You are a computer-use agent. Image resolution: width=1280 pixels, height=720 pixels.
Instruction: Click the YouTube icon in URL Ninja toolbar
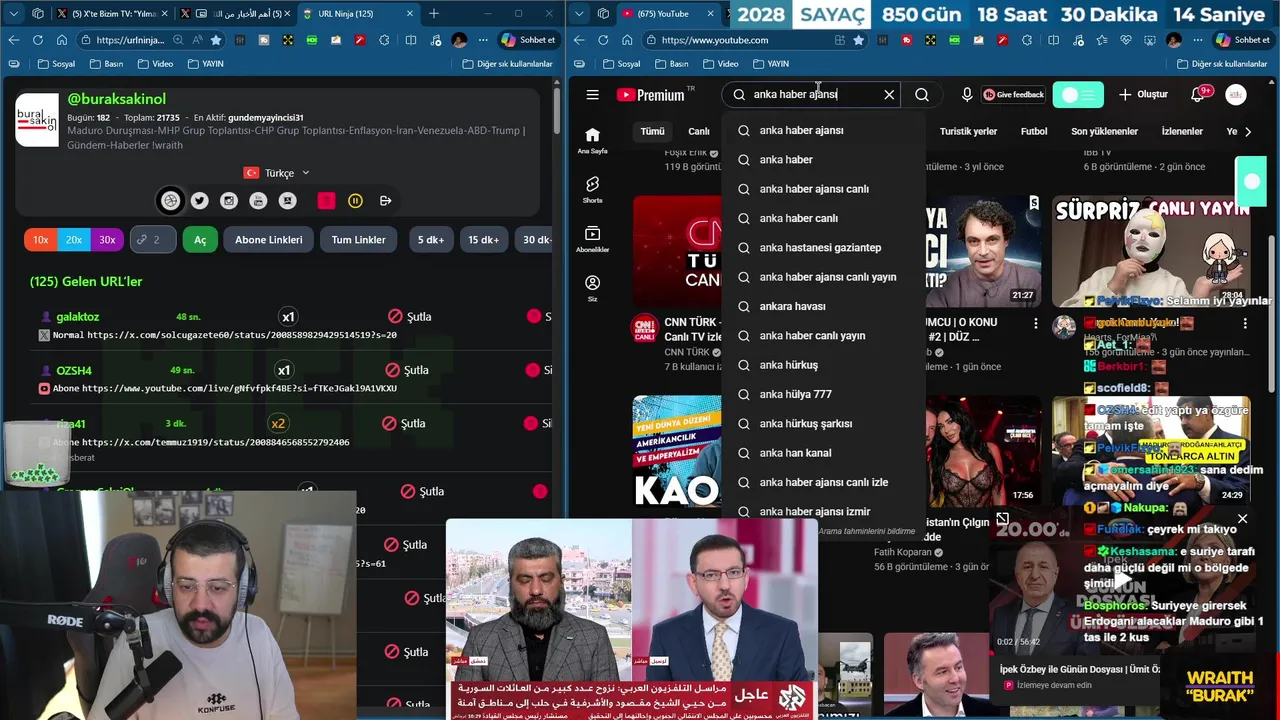pos(258,201)
